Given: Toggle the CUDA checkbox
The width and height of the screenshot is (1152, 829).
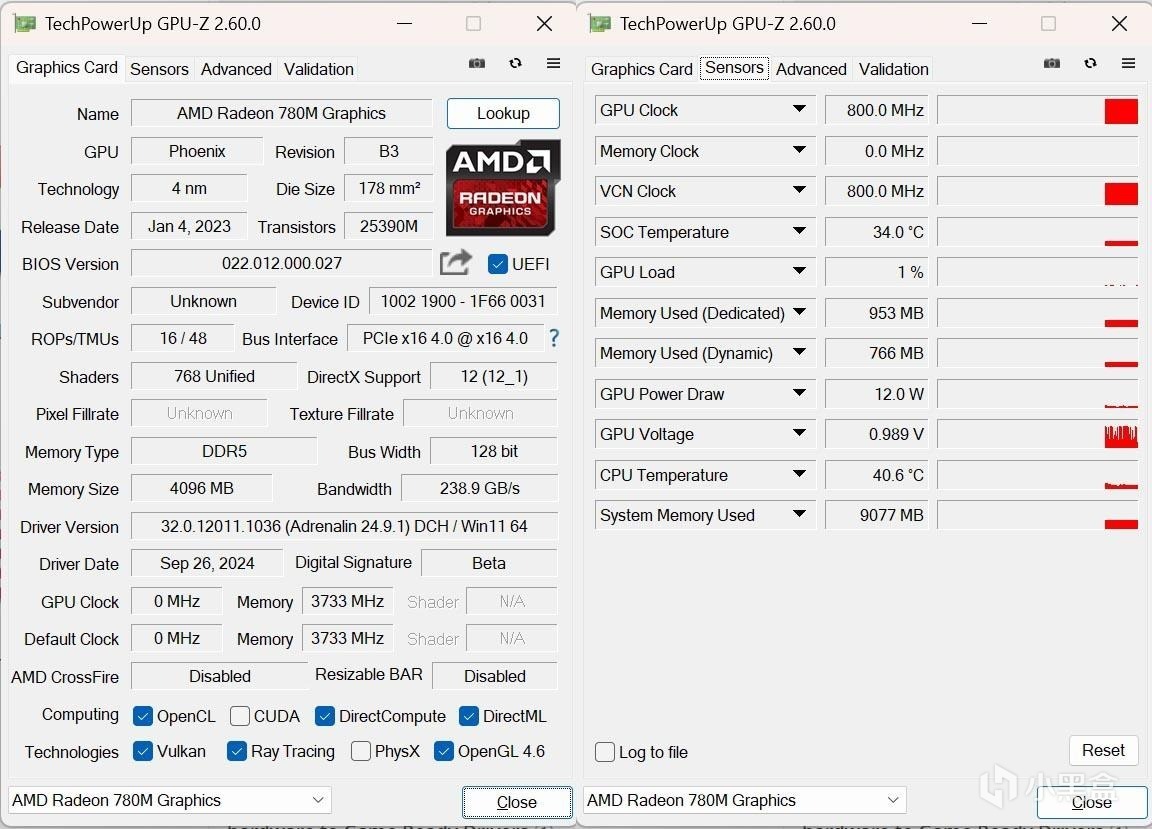Looking at the screenshot, I should click(240, 716).
